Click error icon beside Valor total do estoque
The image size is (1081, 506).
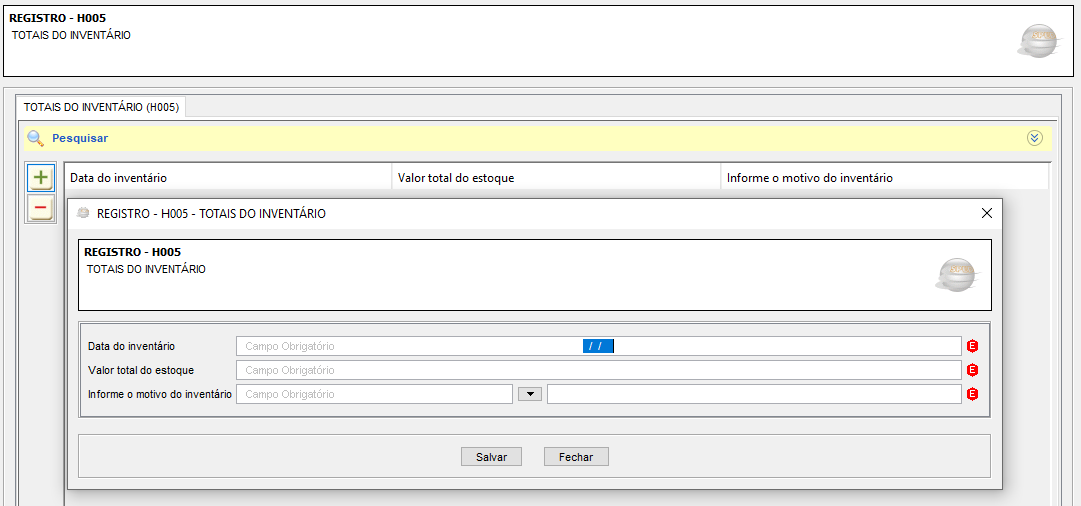(972, 370)
